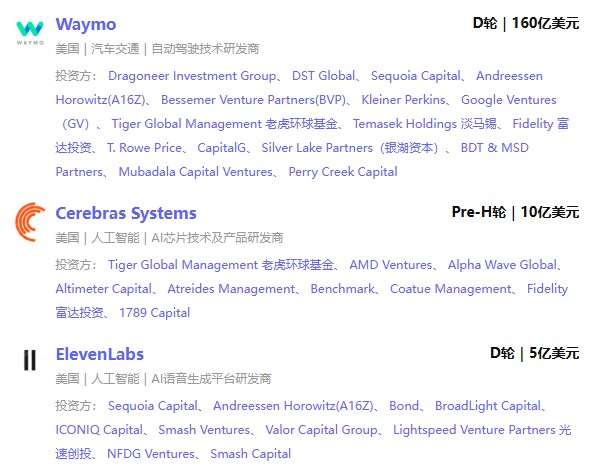
Task: Open the AMD Ventures investor link
Action: click(x=390, y=265)
